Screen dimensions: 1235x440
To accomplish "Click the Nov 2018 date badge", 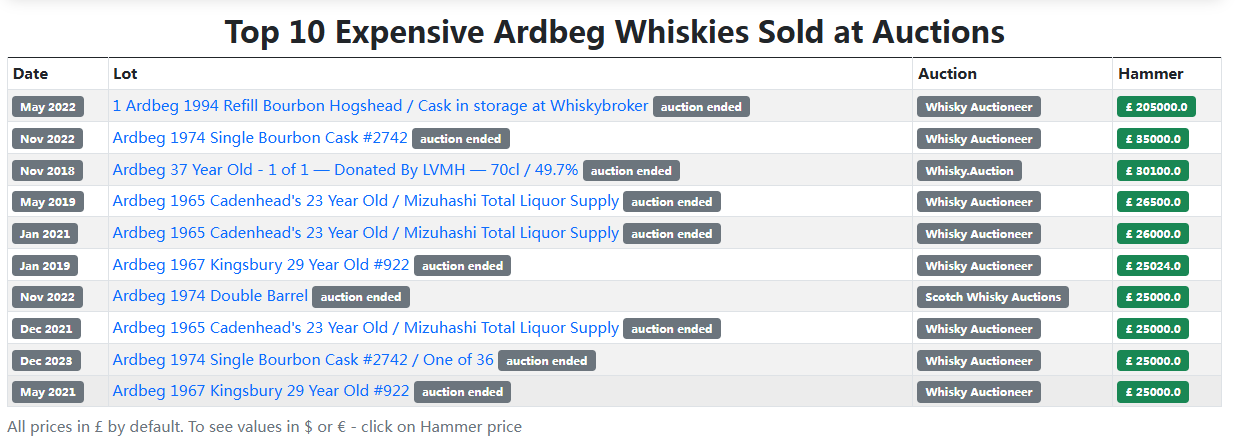I will pyautogui.click(x=48, y=171).
